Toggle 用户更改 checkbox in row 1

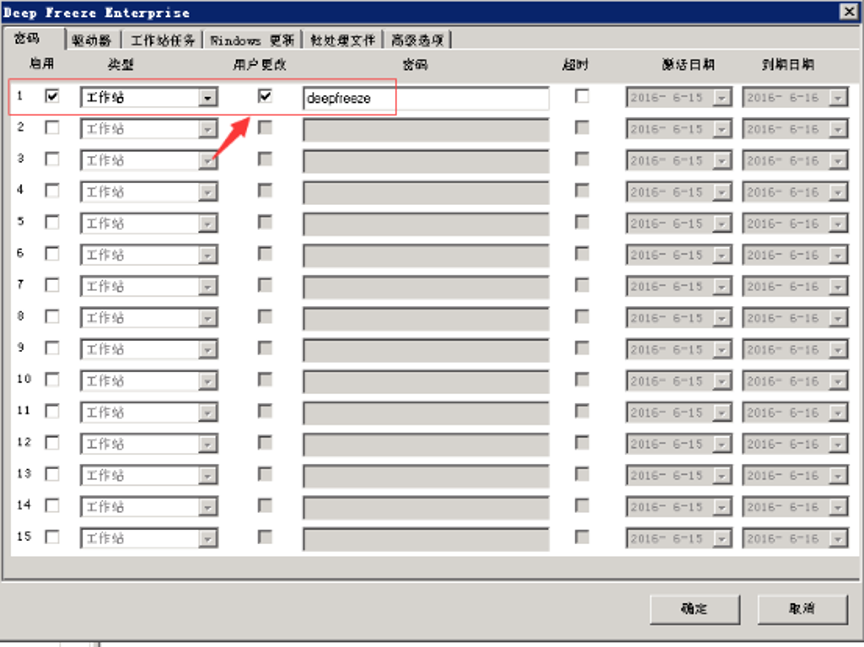pos(265,96)
